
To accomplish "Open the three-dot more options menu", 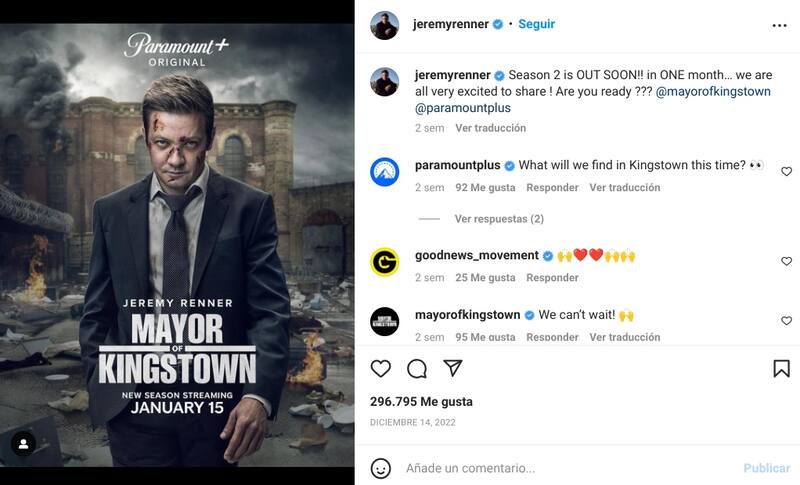I will [780, 24].
